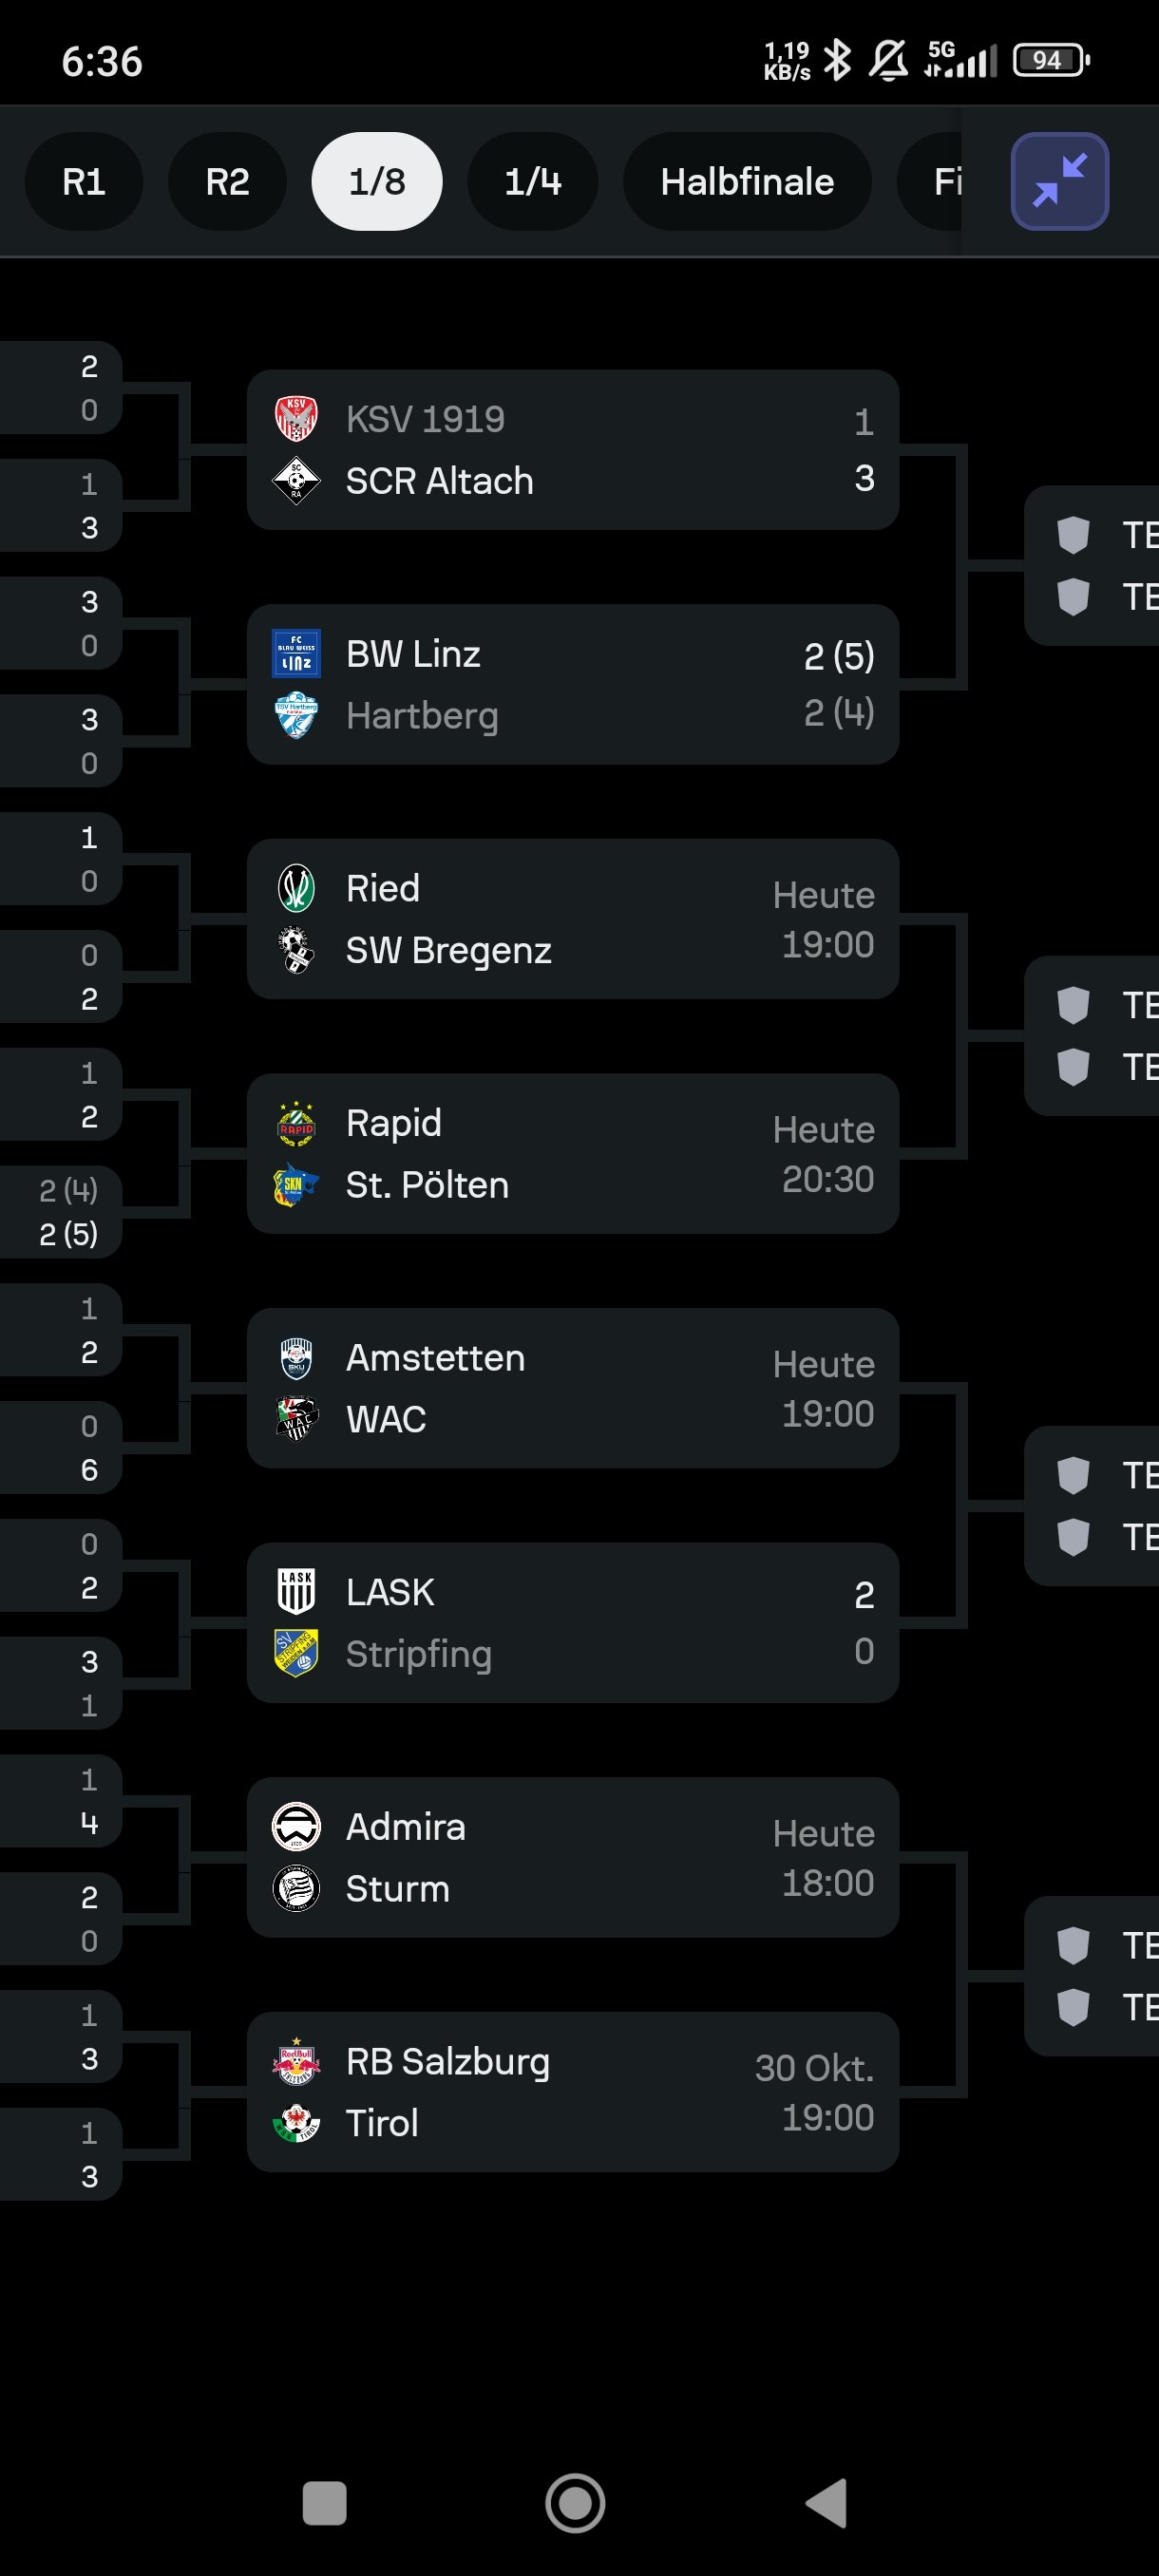
Task: Switch to the R2 round tab
Action: (227, 181)
